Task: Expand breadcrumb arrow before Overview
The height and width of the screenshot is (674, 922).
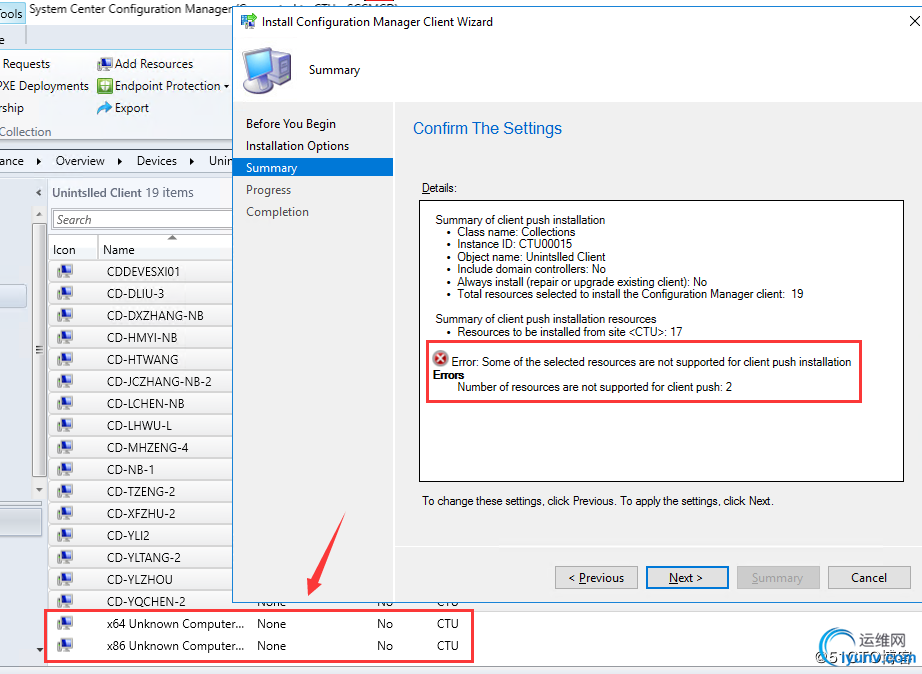Action: click(x=39, y=161)
